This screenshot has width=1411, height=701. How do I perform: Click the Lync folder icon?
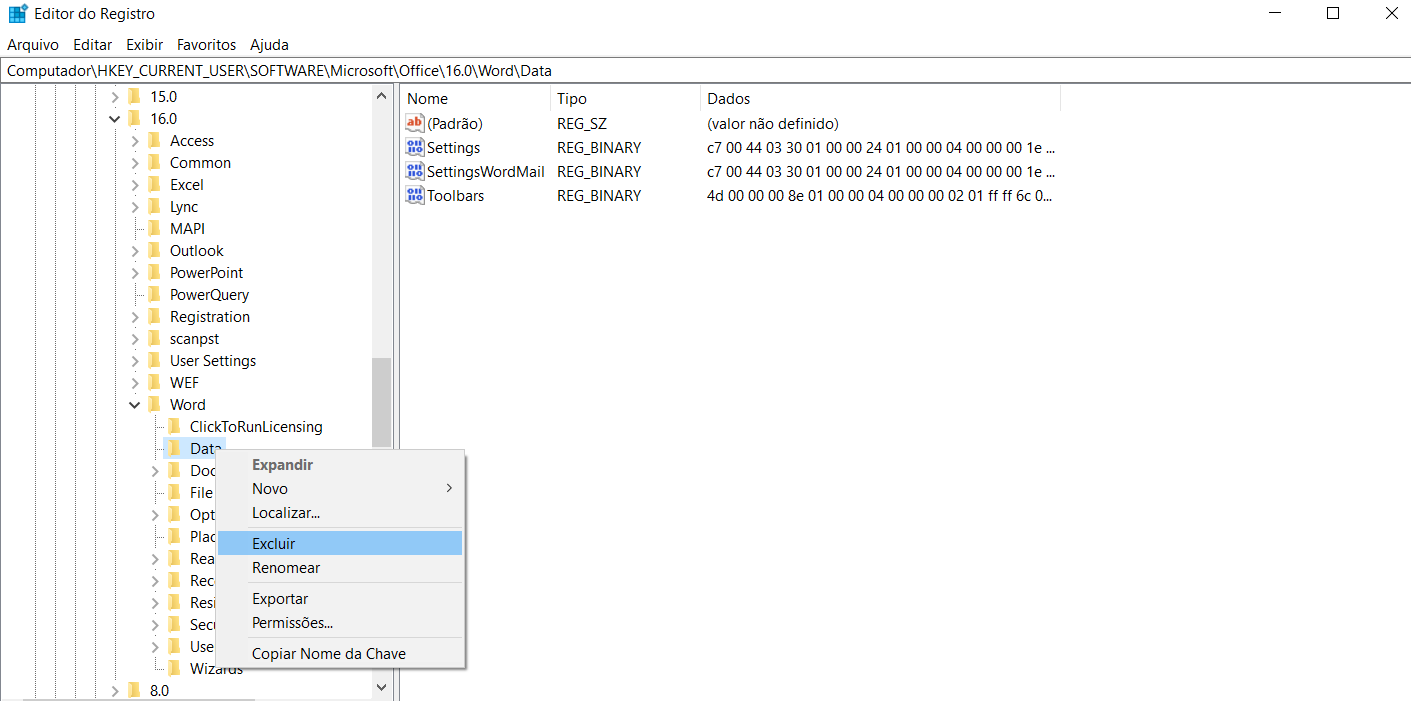coord(154,207)
